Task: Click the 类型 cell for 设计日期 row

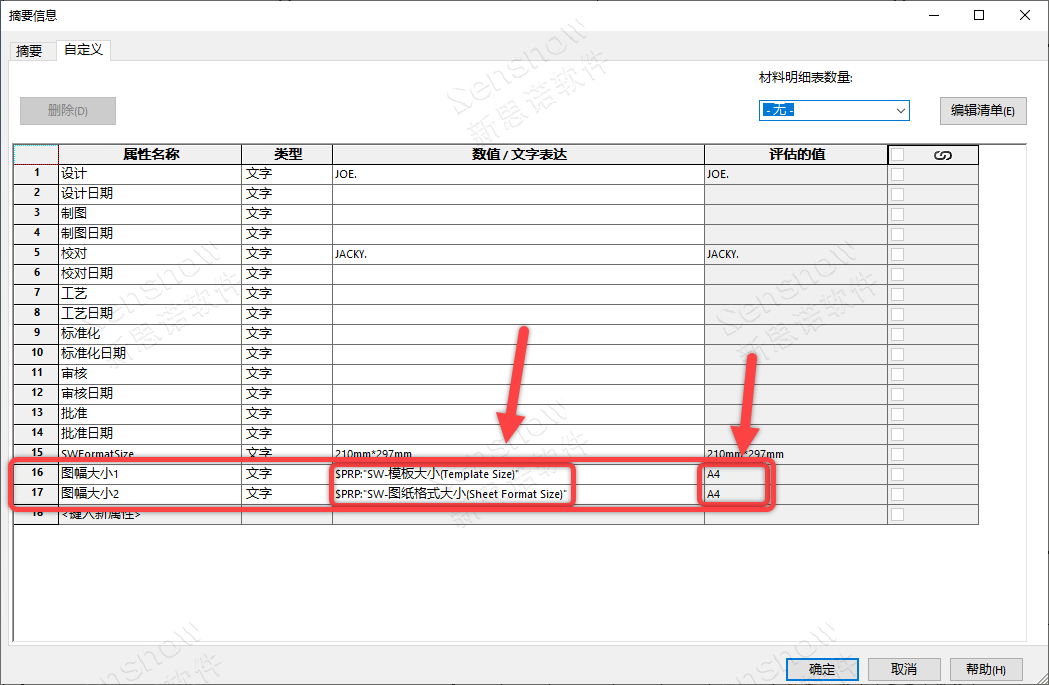Action: pyautogui.click(x=286, y=194)
